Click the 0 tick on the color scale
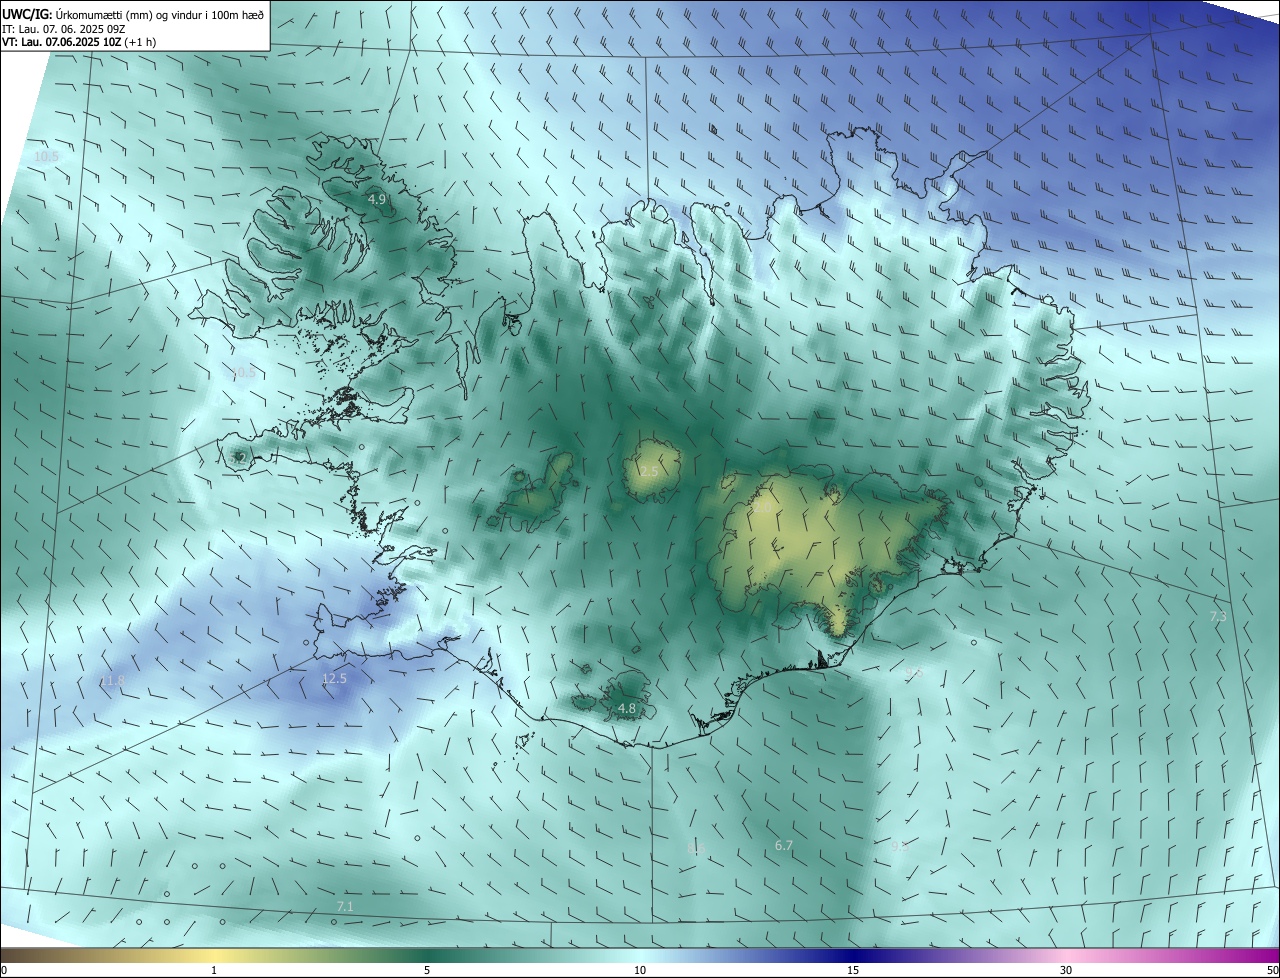This screenshot has width=1280, height=978. pyautogui.click(x=4, y=971)
